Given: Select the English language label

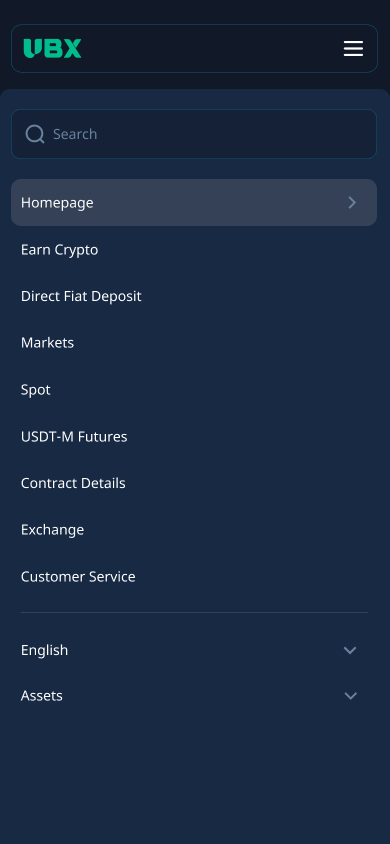Looking at the screenshot, I should tap(45, 650).
